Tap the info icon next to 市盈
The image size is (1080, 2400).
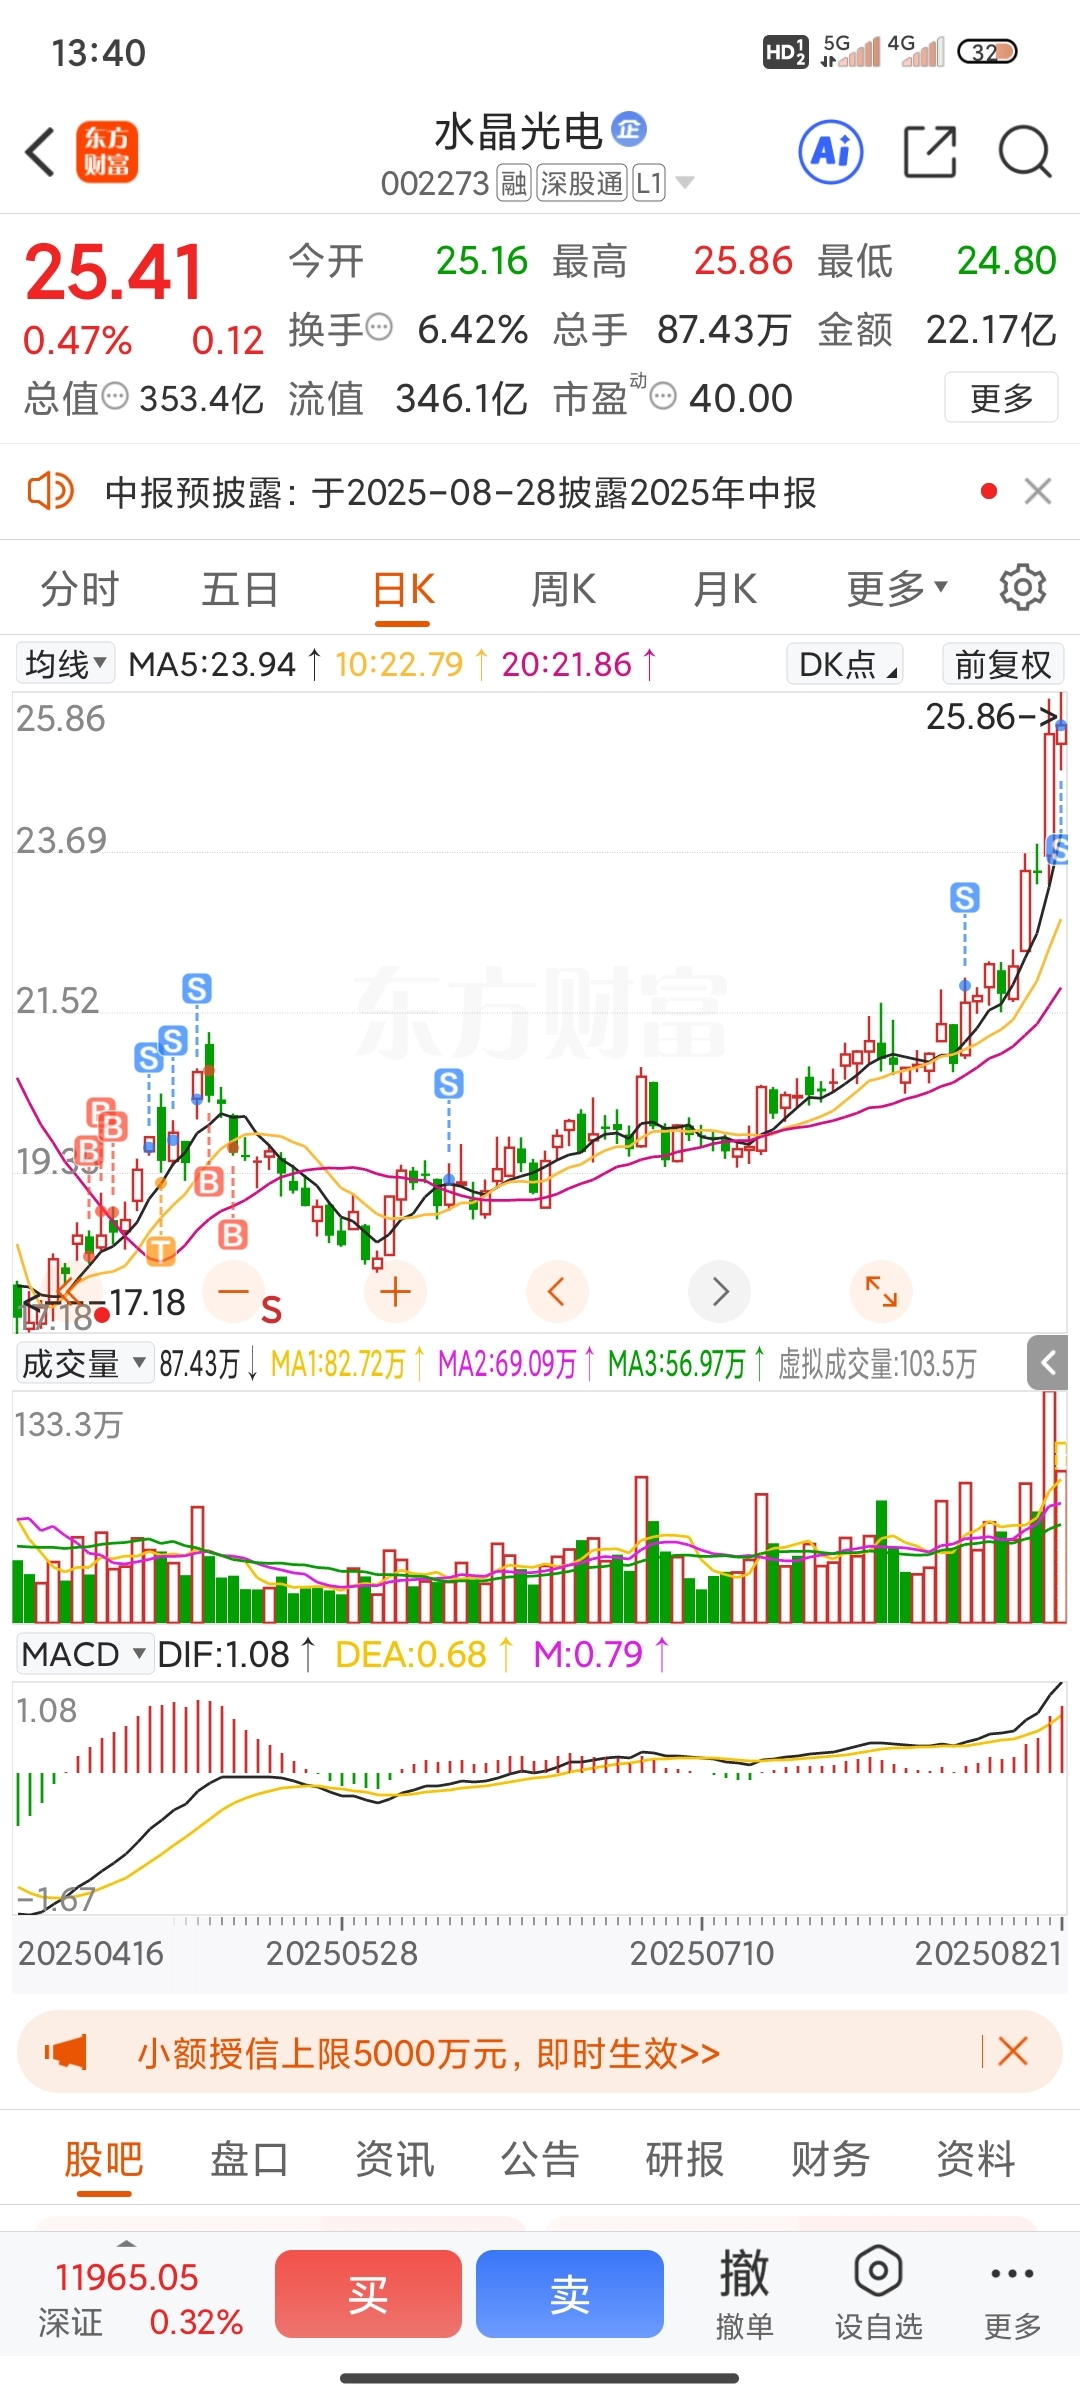point(663,396)
